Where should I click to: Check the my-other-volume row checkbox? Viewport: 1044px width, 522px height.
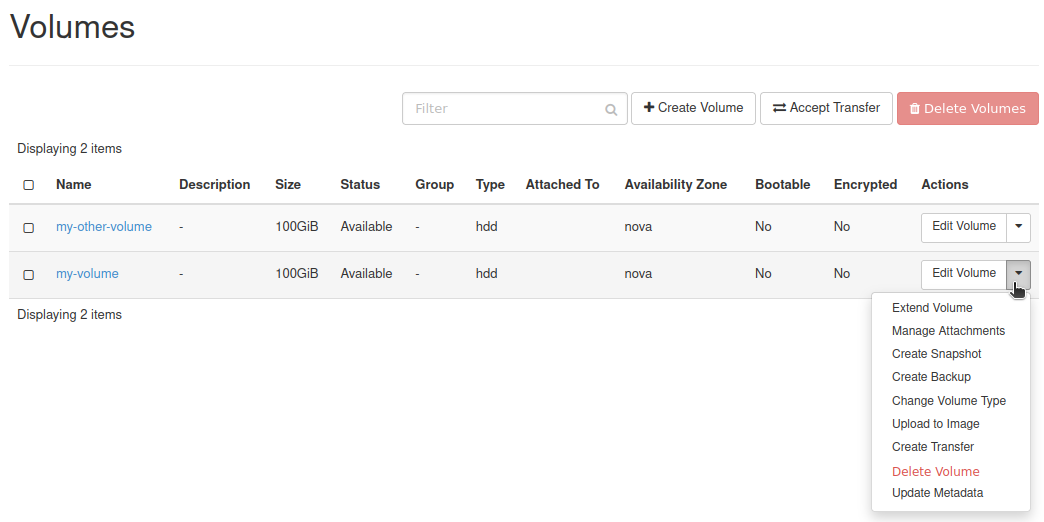pos(29,228)
